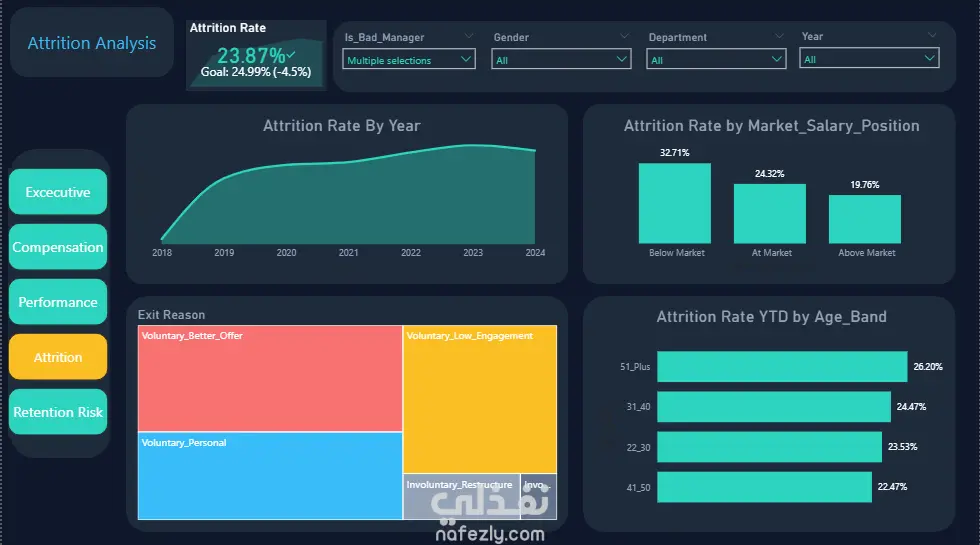The height and width of the screenshot is (545, 980).
Task: Select the Attrition navigation button
Action: (x=58, y=357)
